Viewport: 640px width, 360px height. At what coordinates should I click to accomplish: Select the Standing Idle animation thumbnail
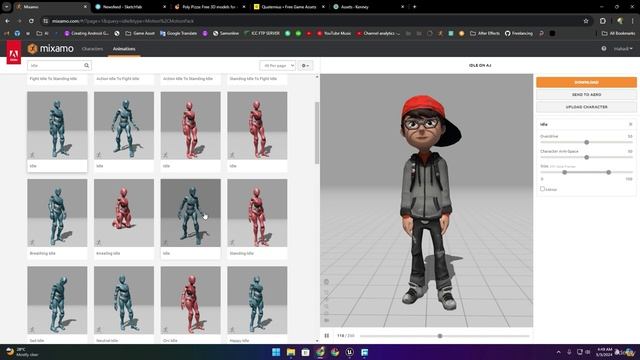[x=257, y=213]
